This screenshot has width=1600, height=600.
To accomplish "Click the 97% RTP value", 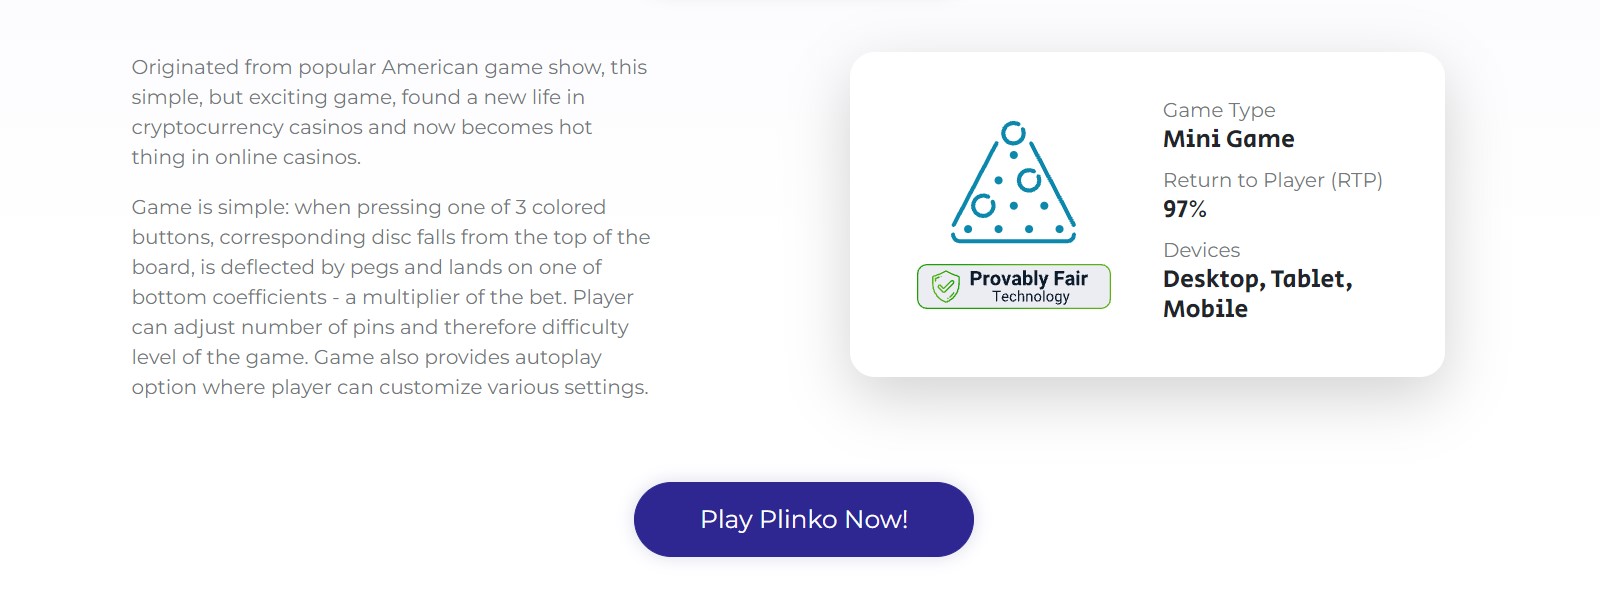I will [x=1185, y=209].
